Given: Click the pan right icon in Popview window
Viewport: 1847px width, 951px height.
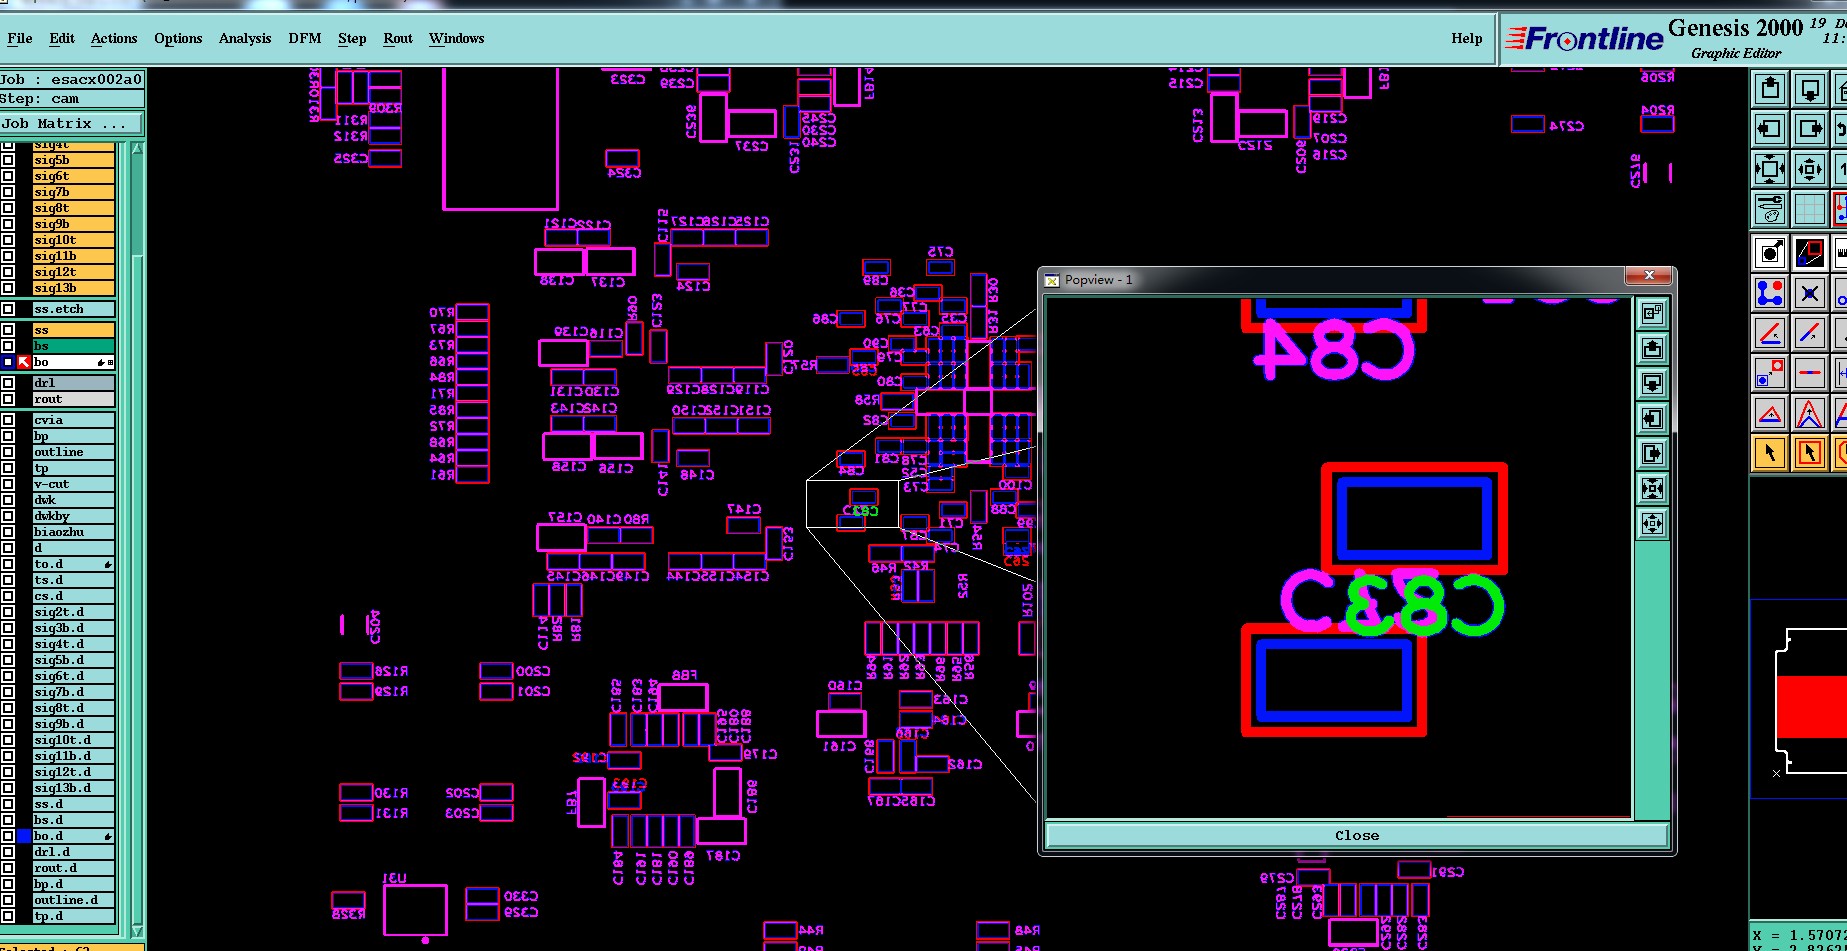Looking at the screenshot, I should tap(1652, 454).
